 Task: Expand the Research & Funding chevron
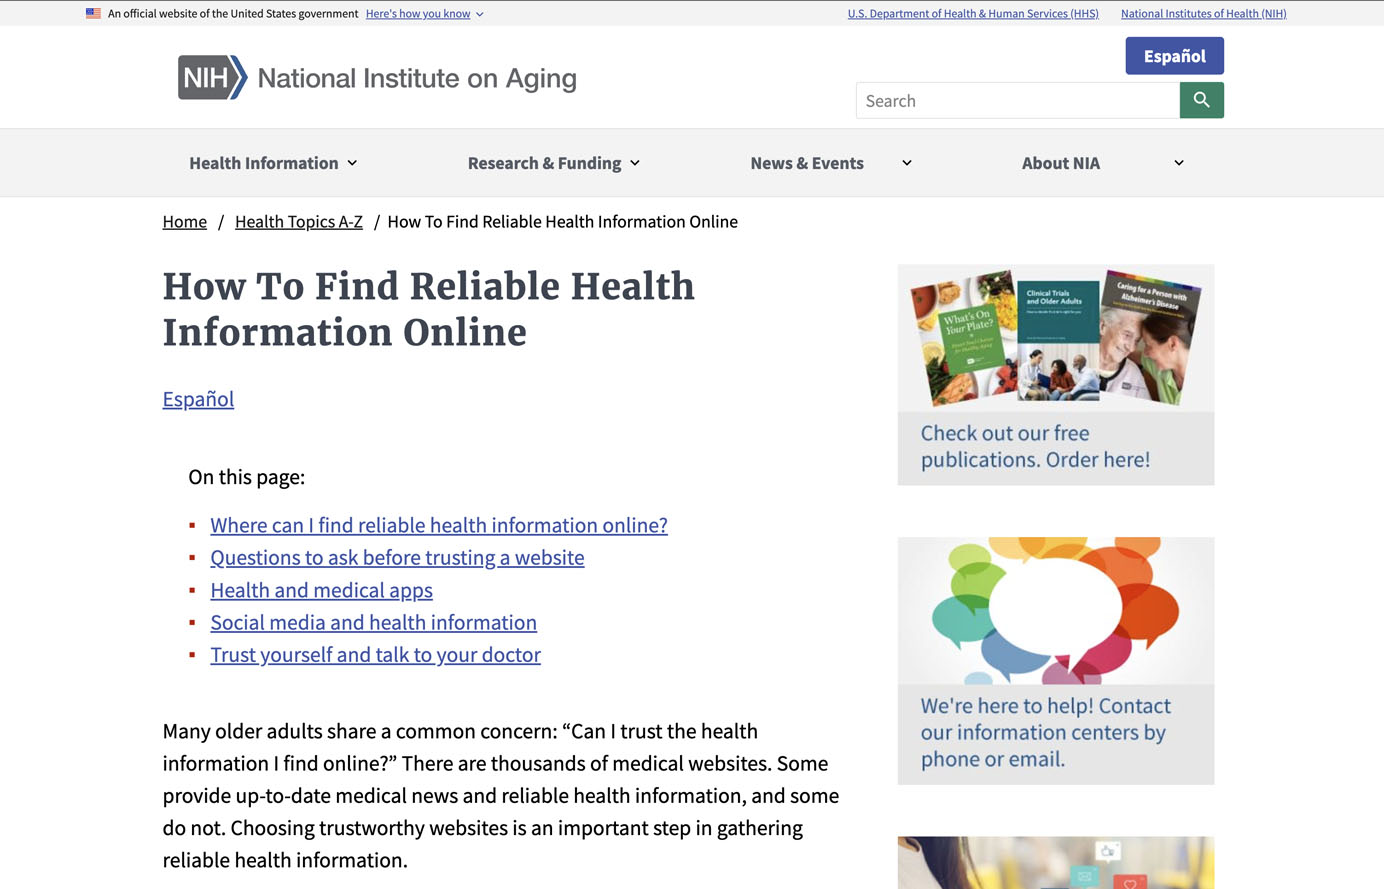tap(635, 163)
